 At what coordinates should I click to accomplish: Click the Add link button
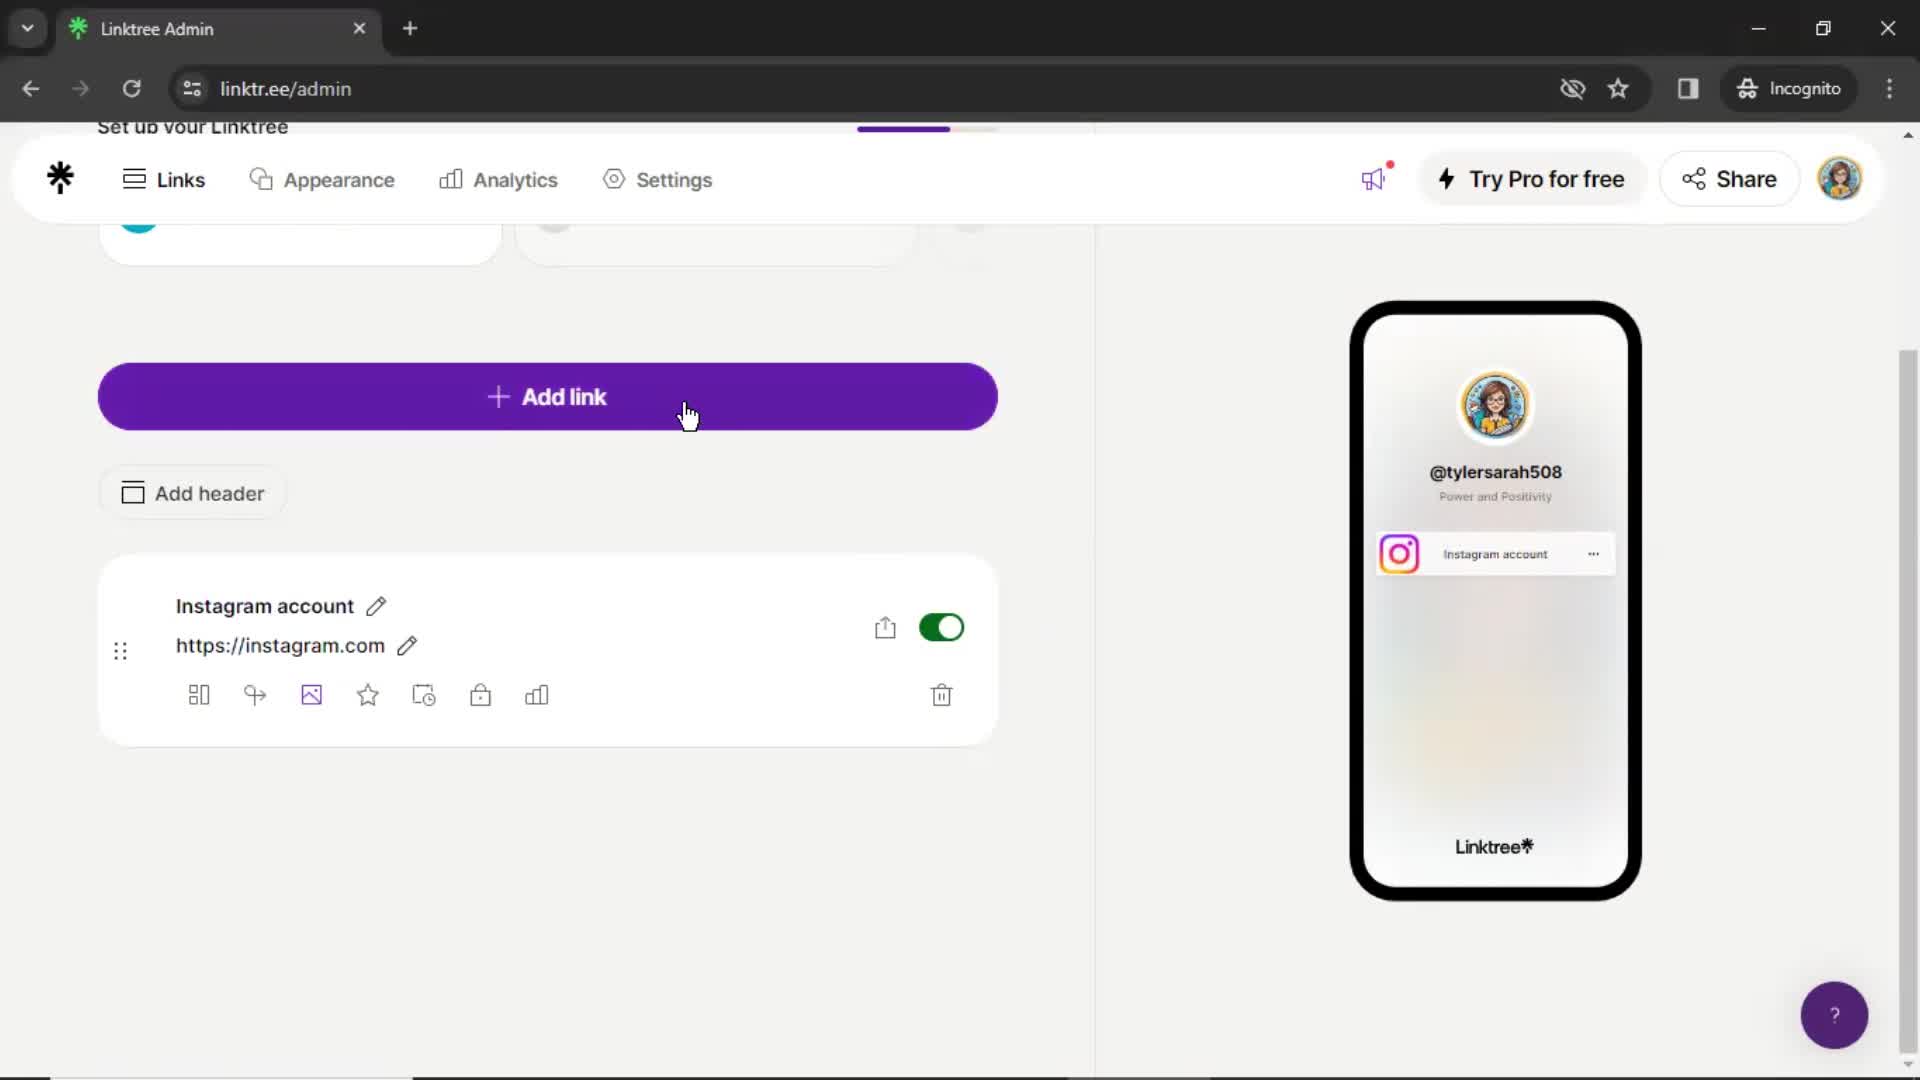[x=547, y=397]
